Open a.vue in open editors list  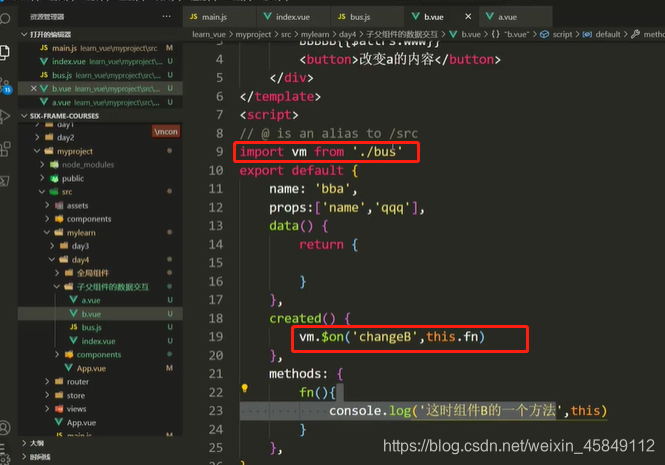pos(100,102)
